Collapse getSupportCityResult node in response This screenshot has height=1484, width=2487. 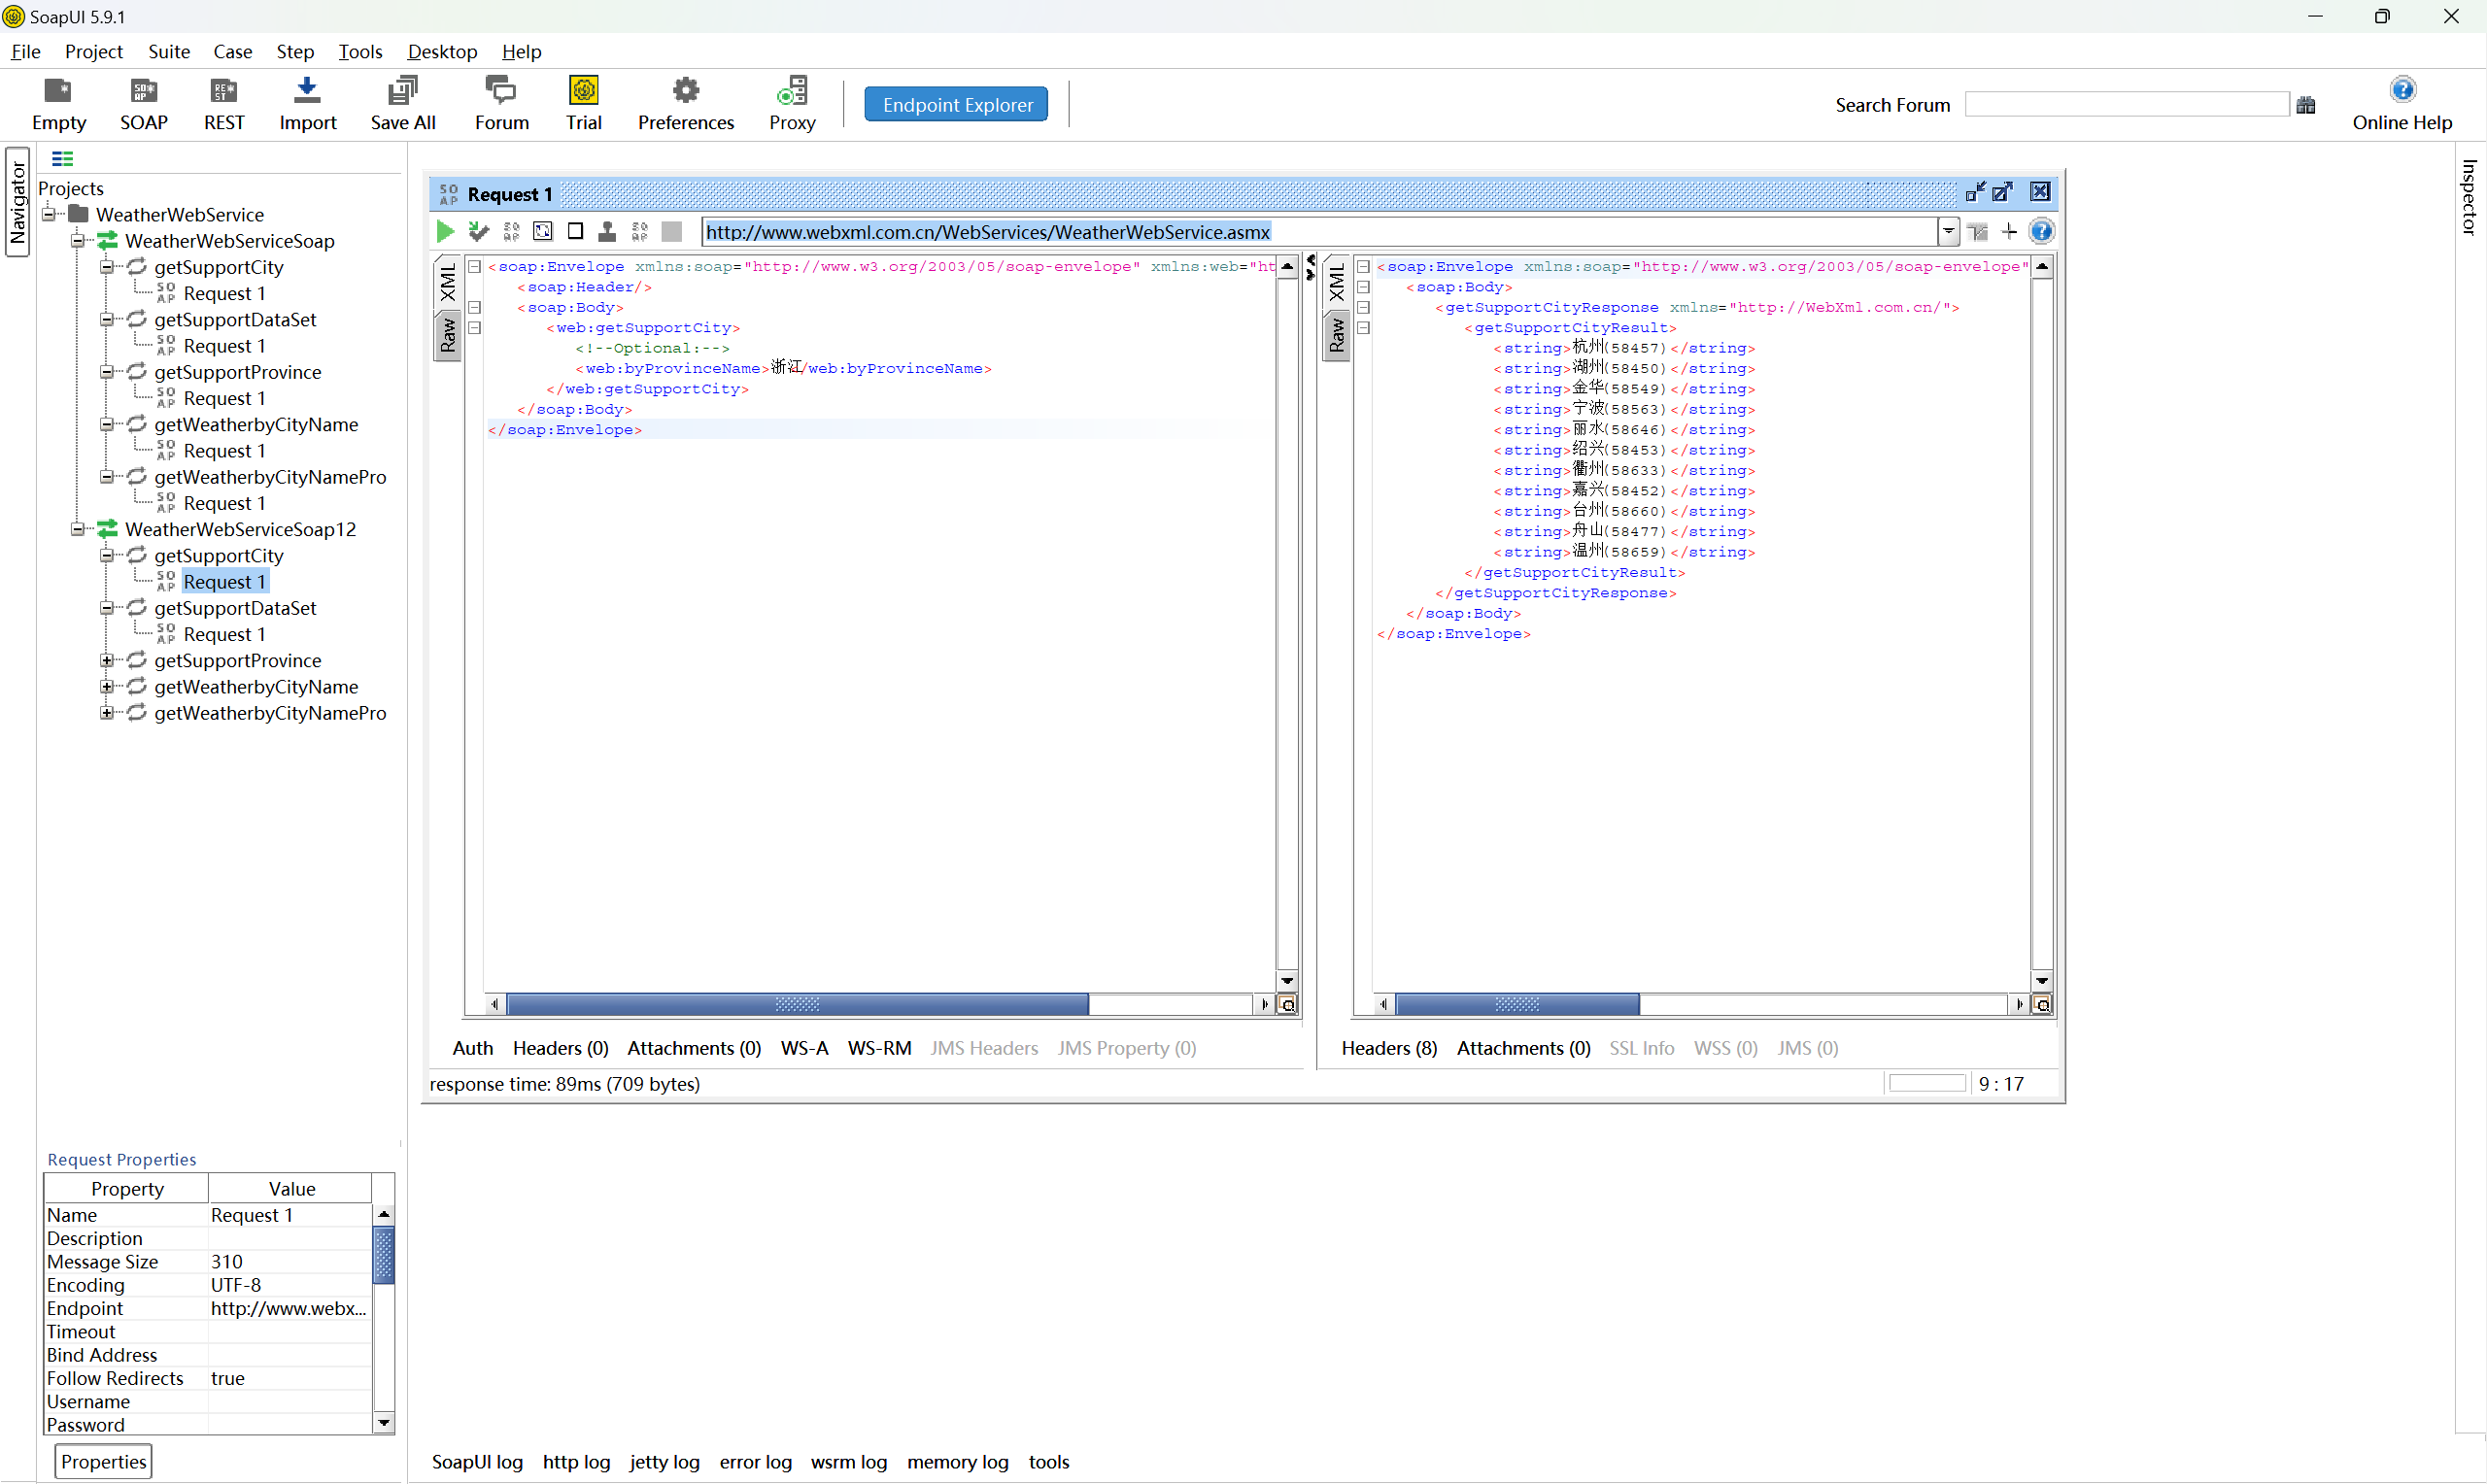[1363, 328]
